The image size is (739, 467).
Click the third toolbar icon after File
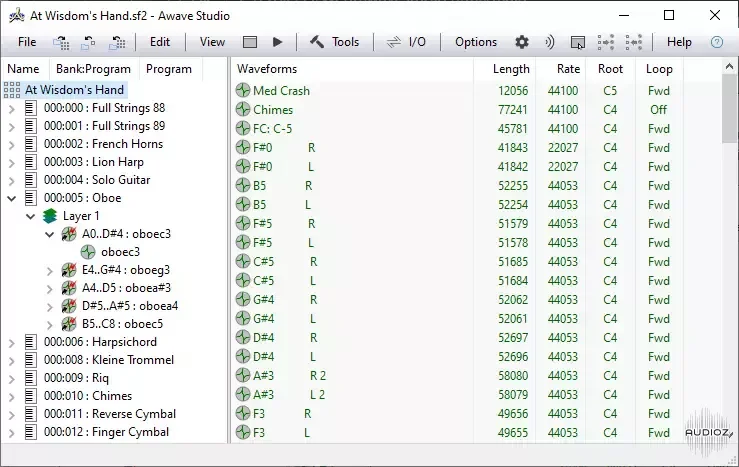117,43
